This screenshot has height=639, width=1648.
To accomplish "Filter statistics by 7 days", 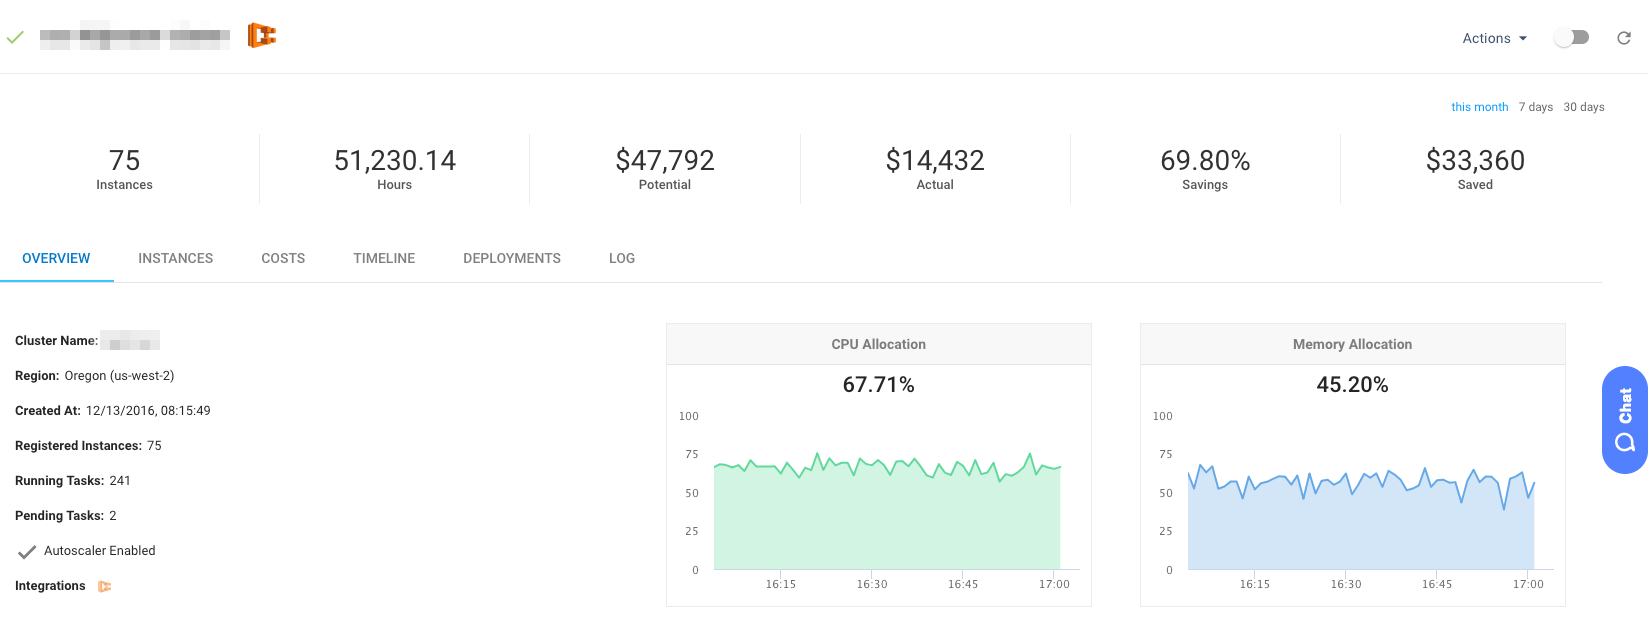I will coord(1535,107).
